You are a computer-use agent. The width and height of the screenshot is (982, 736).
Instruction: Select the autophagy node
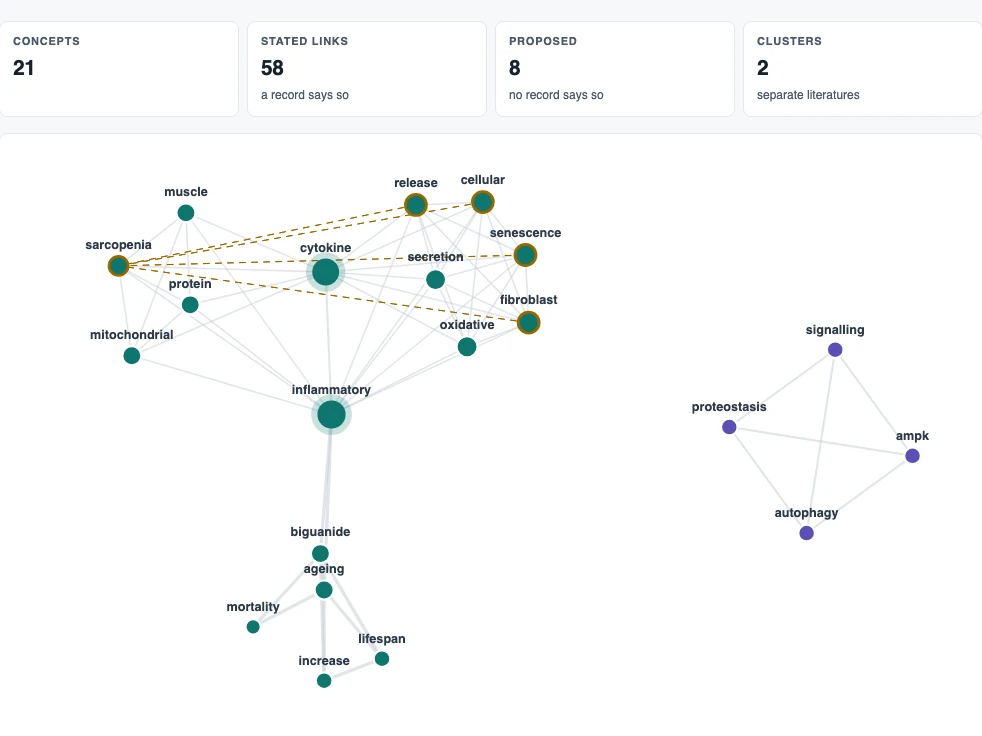(x=807, y=533)
